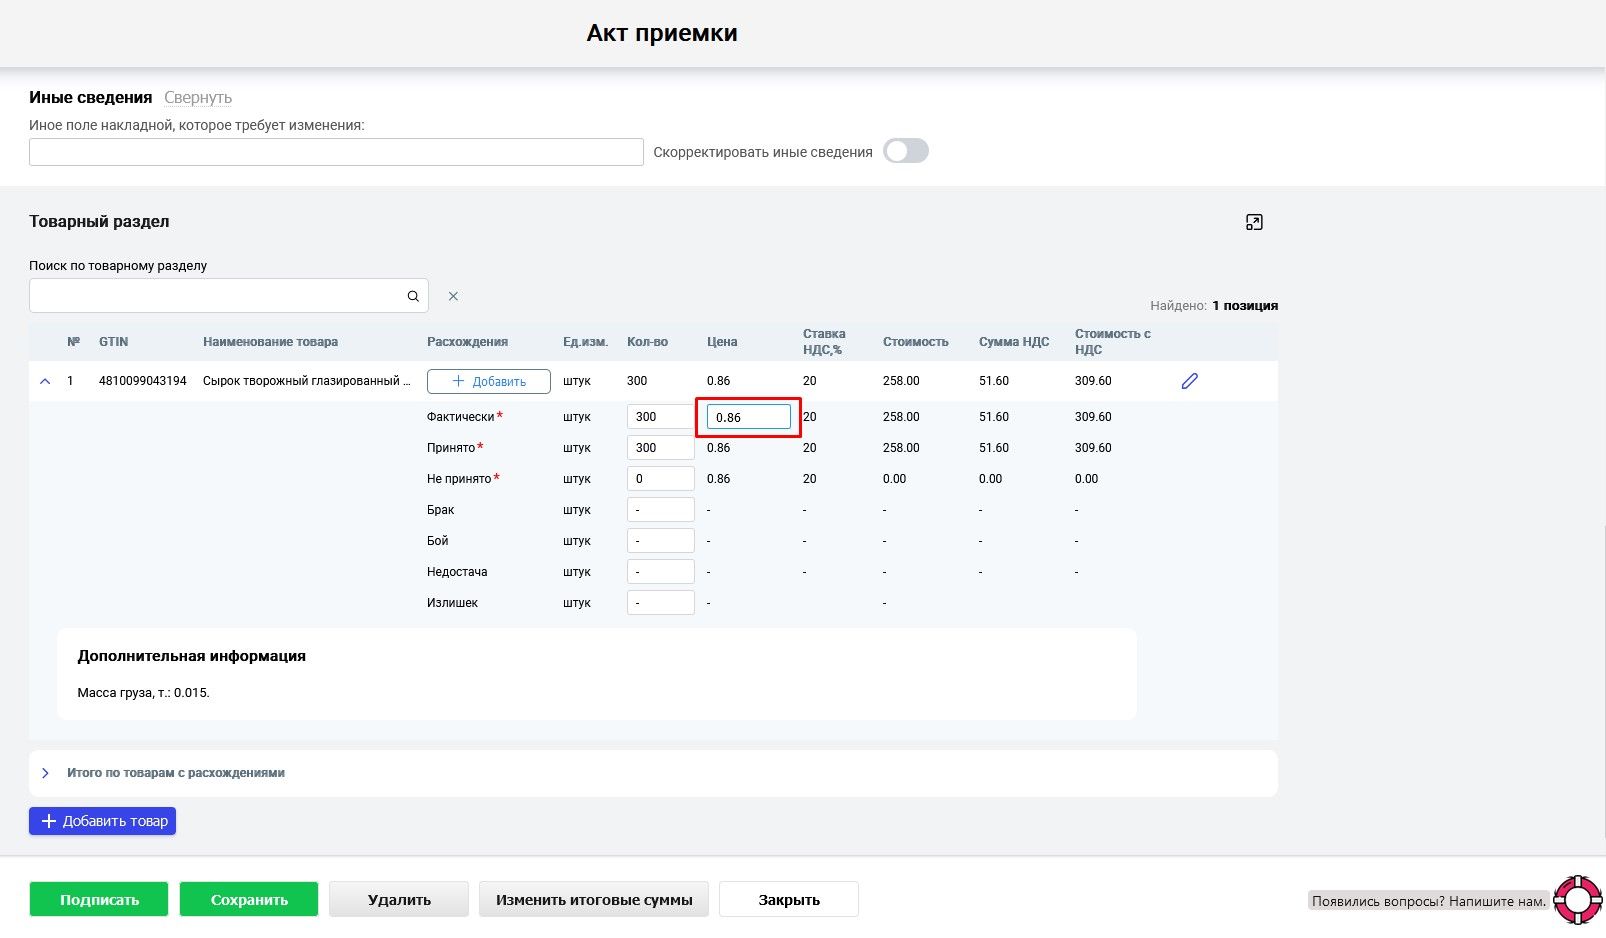
Task: Click the pencil edit icon in product row
Action: click(1189, 381)
